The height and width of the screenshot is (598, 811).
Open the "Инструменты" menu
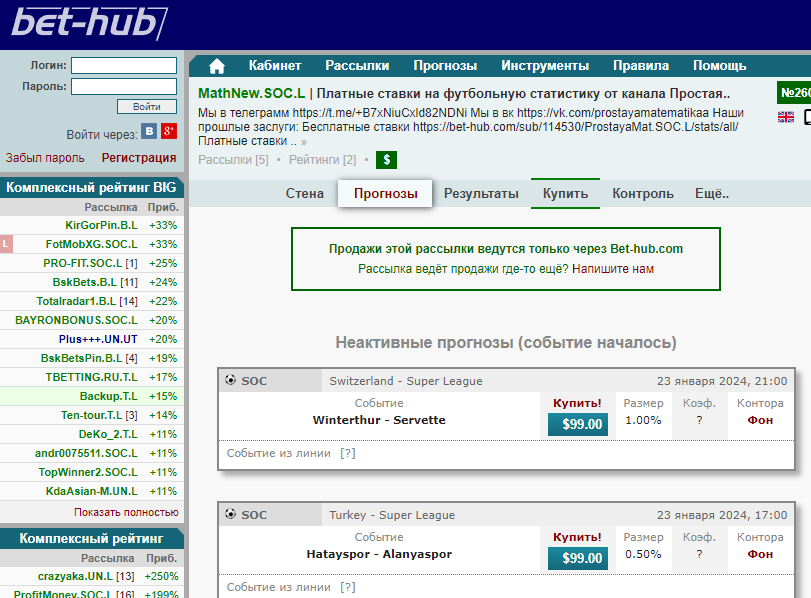(545, 66)
